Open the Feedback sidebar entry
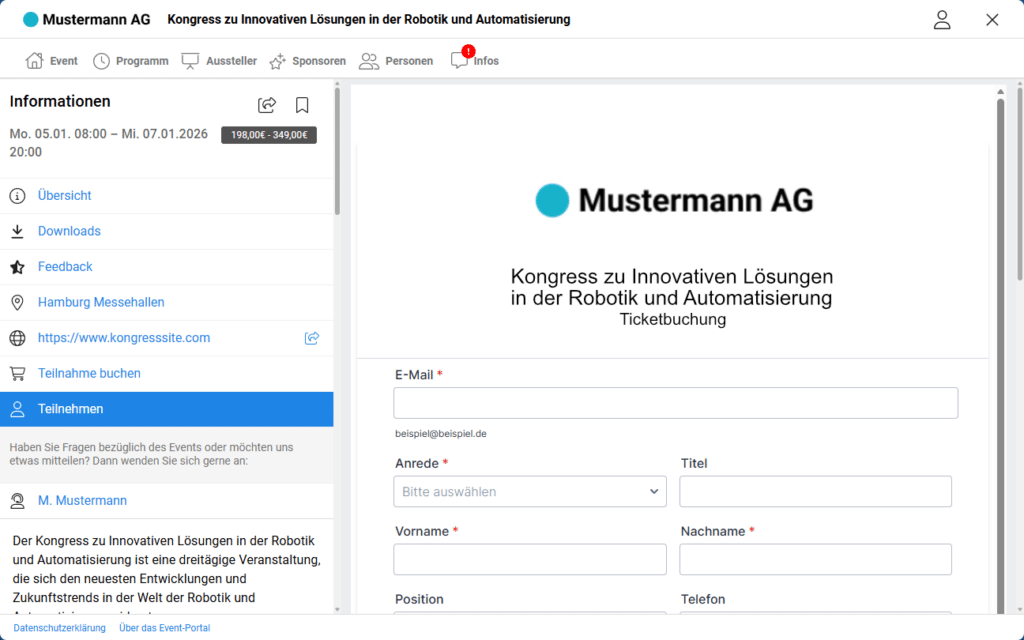The image size is (1024, 640). [65, 267]
